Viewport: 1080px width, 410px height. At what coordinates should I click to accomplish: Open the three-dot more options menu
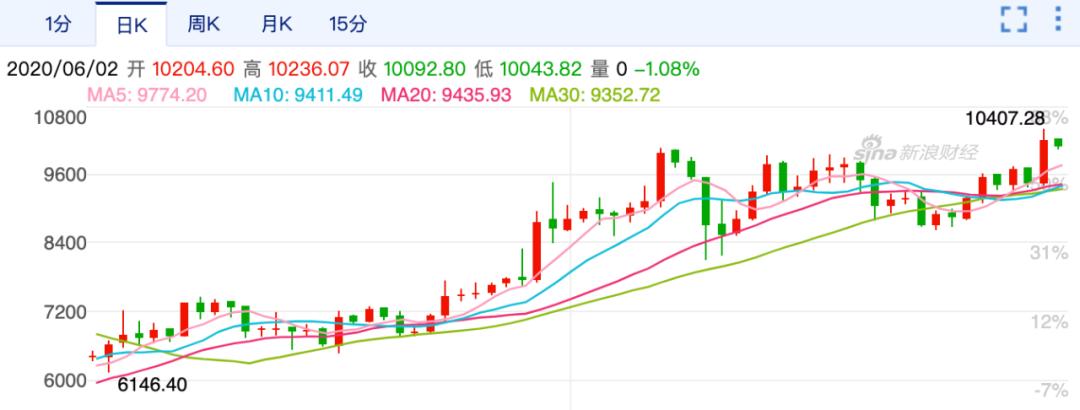1059,19
